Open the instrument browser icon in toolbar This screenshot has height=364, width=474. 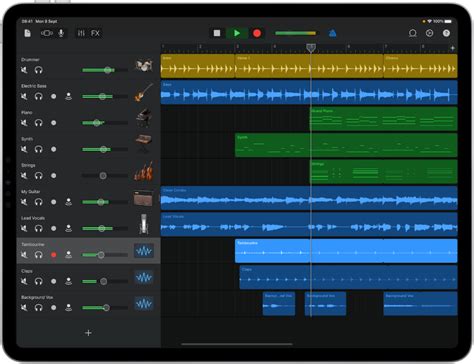47,33
